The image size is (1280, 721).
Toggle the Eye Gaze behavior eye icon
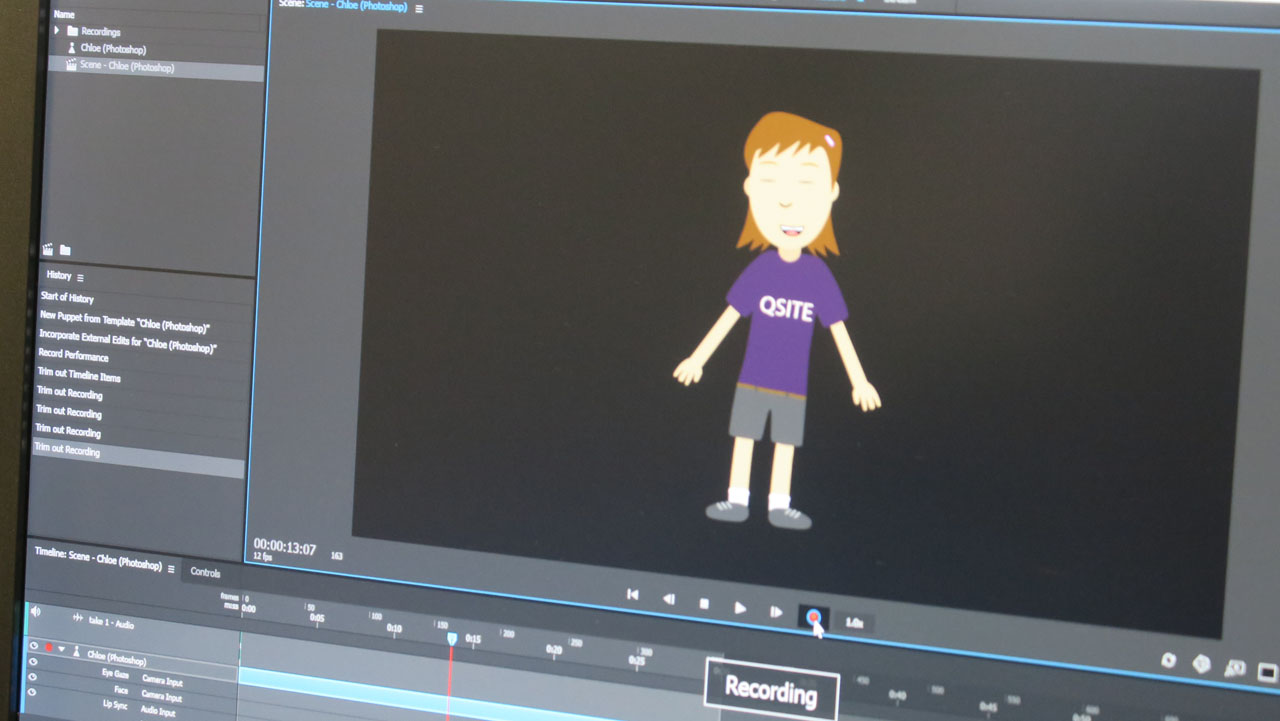pos(33,662)
